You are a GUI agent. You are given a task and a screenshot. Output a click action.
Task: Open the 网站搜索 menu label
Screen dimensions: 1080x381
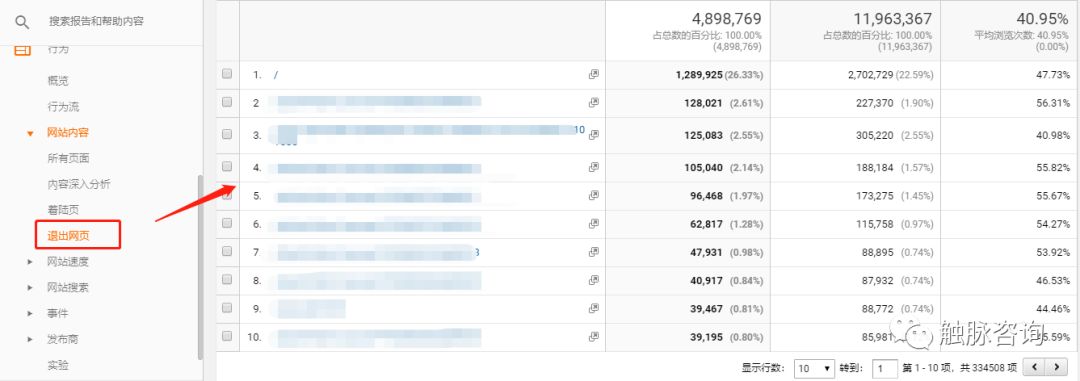click(68, 288)
